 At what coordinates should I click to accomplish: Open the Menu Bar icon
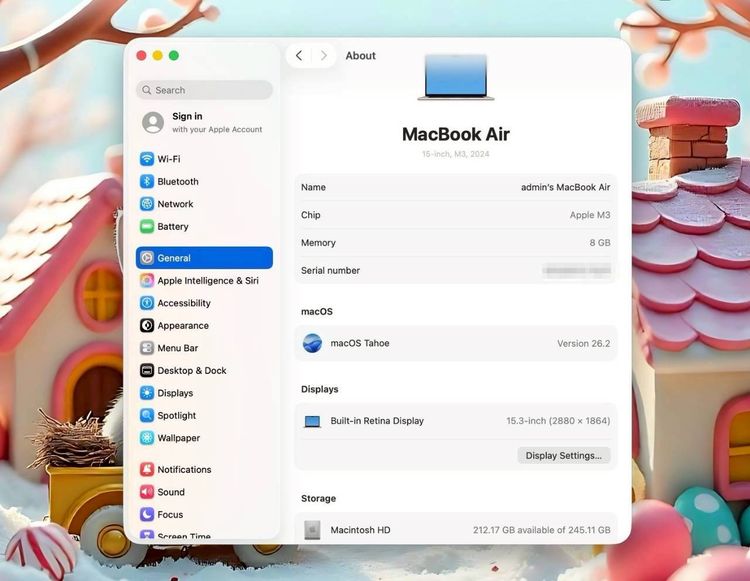pos(147,348)
